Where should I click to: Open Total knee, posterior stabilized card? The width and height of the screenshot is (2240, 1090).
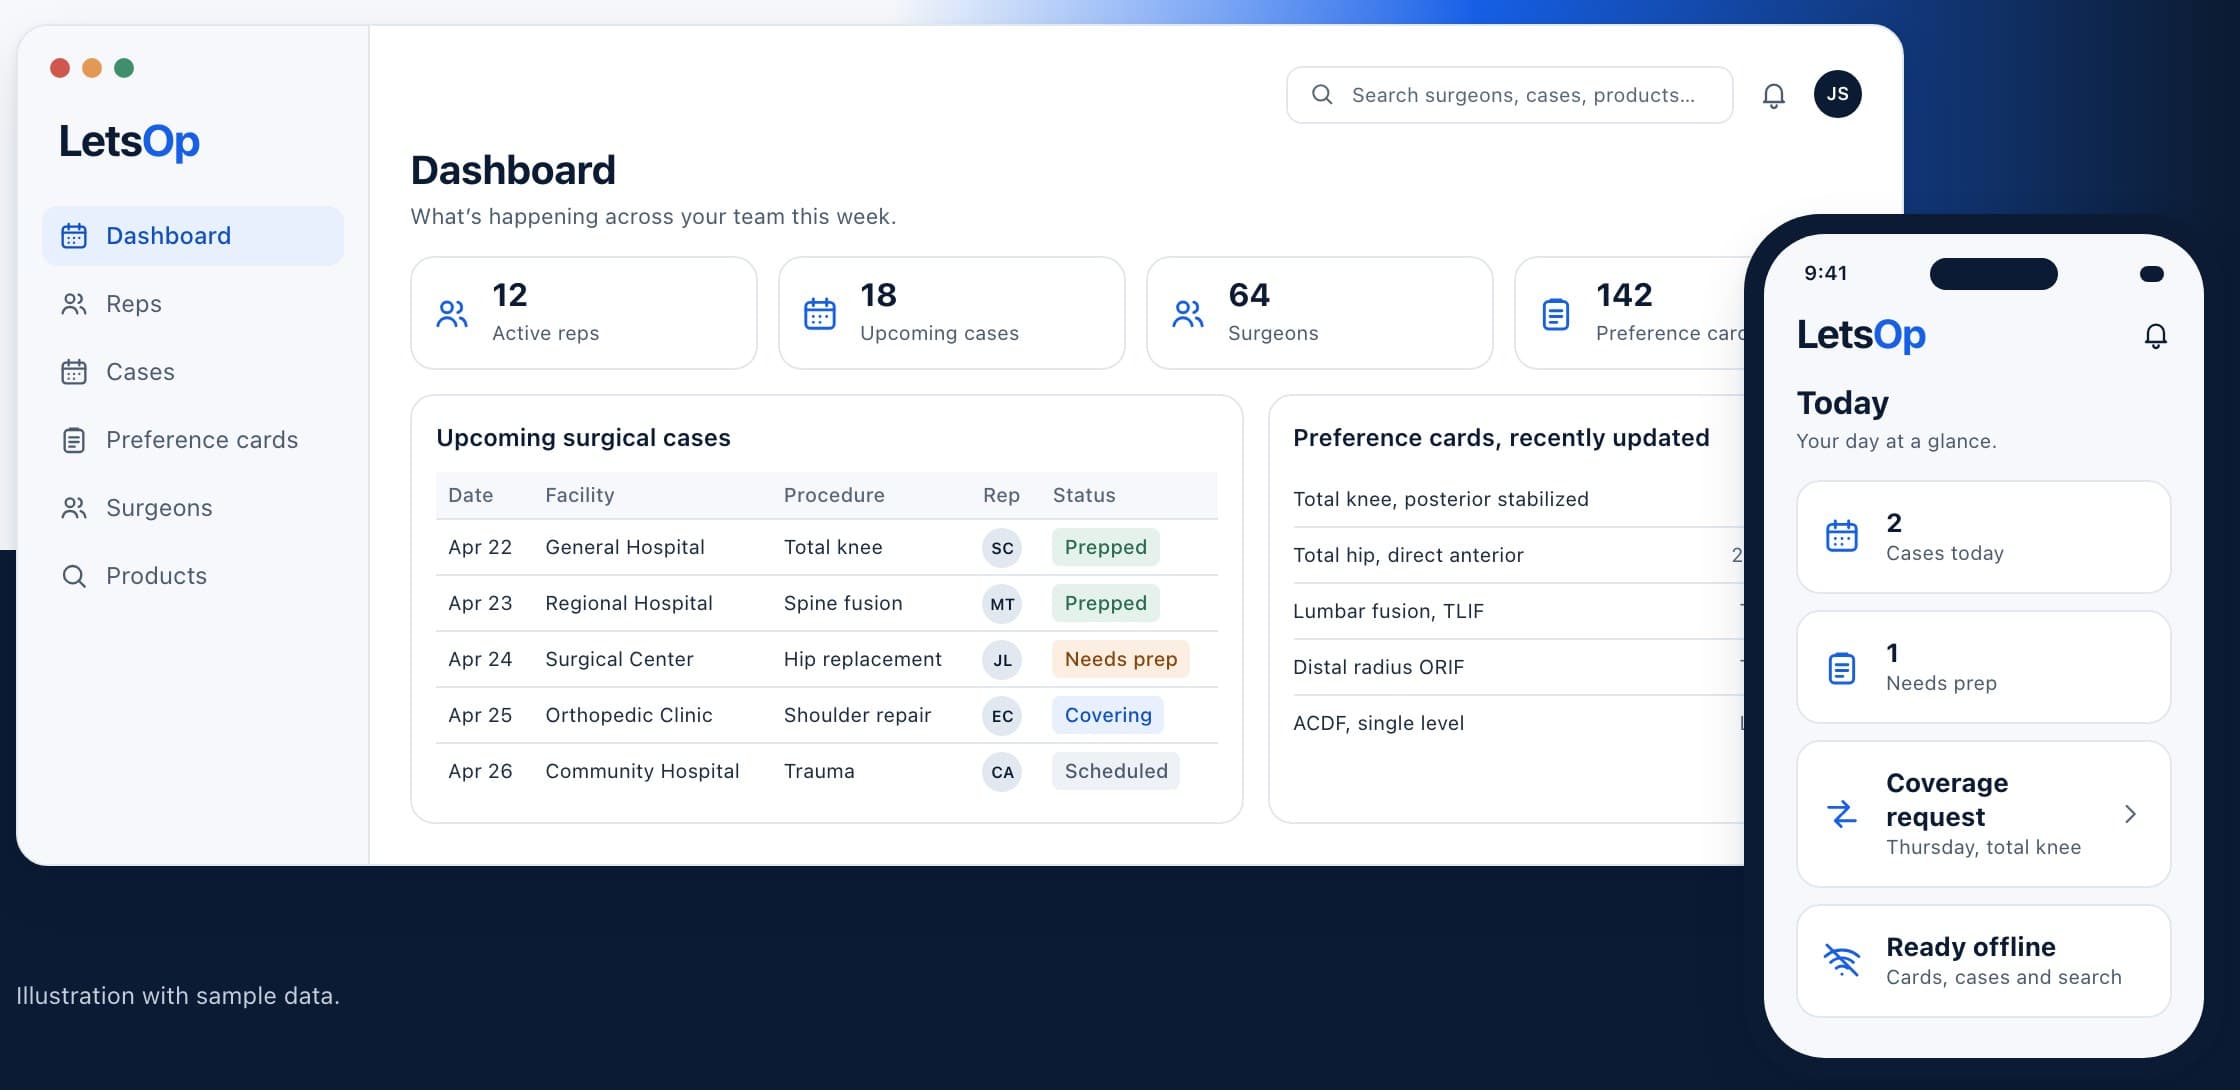pyautogui.click(x=1518, y=499)
